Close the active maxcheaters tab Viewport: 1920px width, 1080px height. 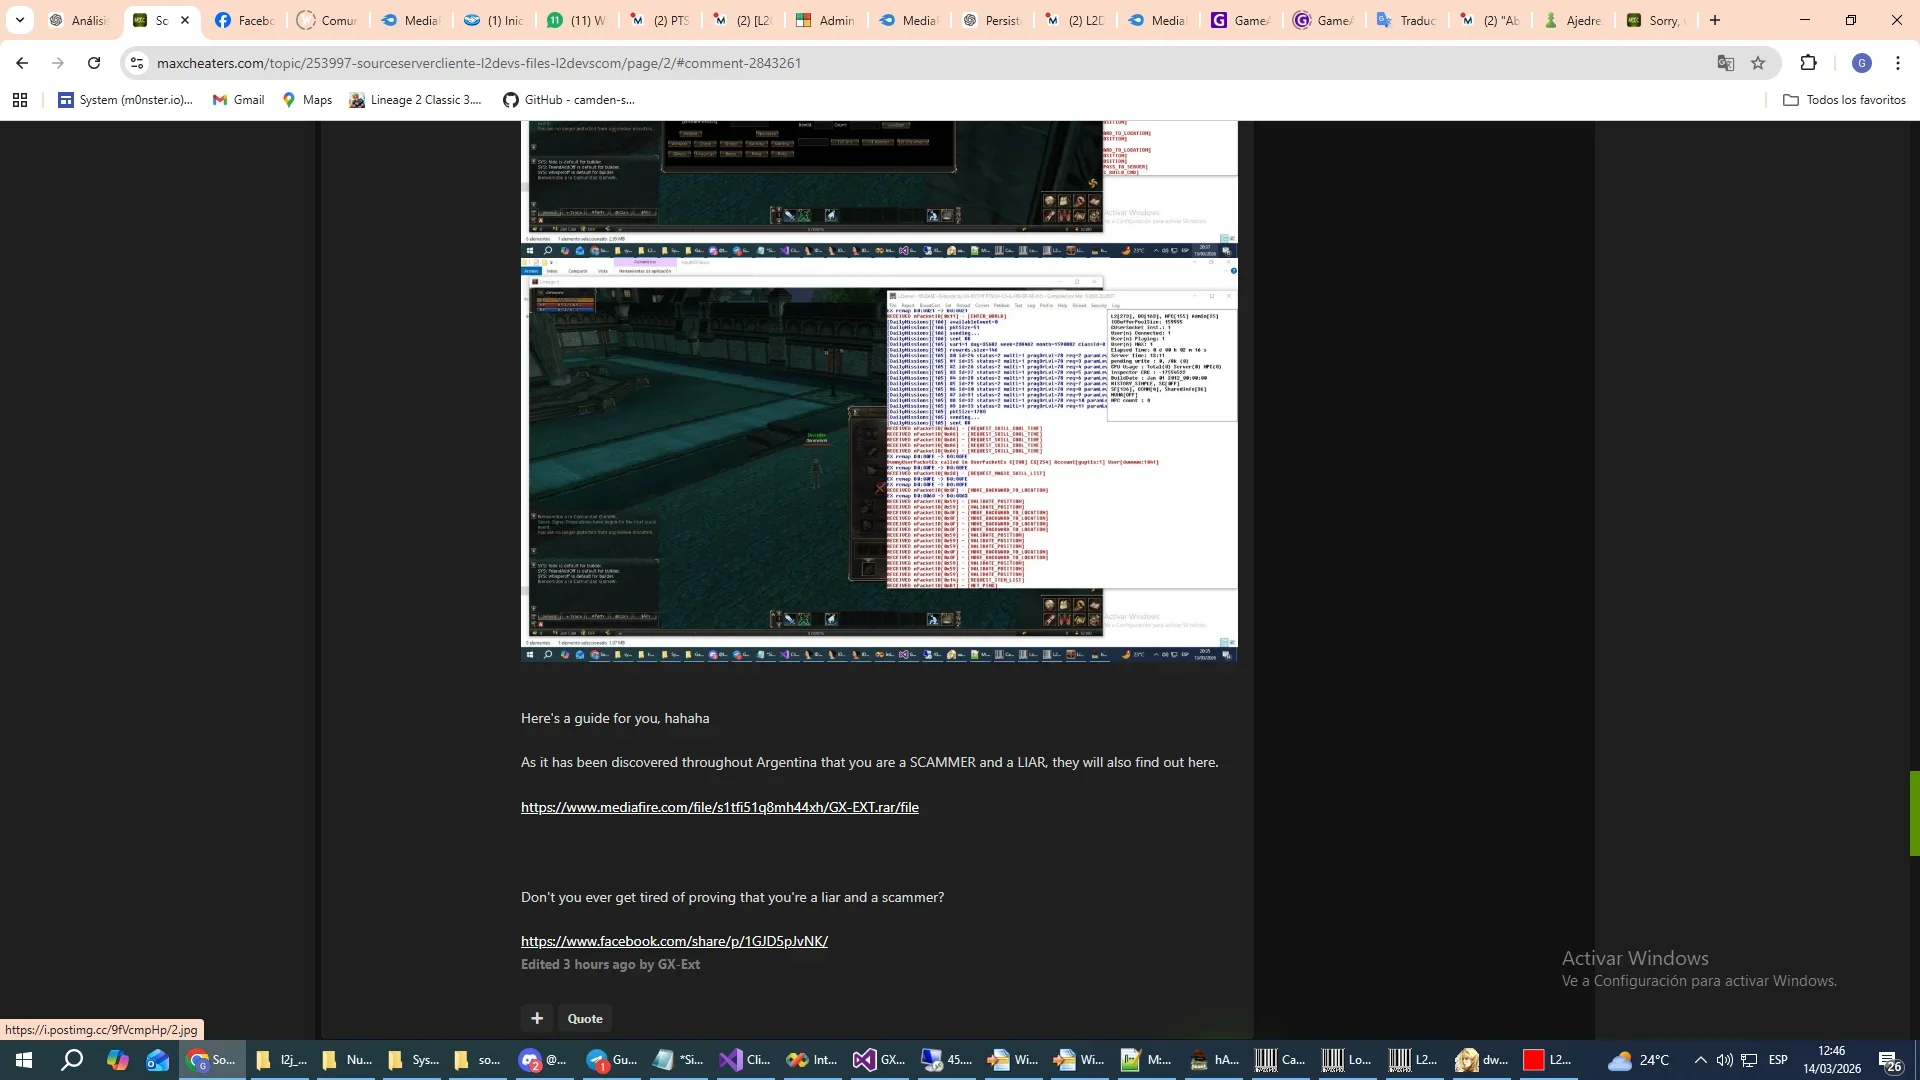point(185,20)
